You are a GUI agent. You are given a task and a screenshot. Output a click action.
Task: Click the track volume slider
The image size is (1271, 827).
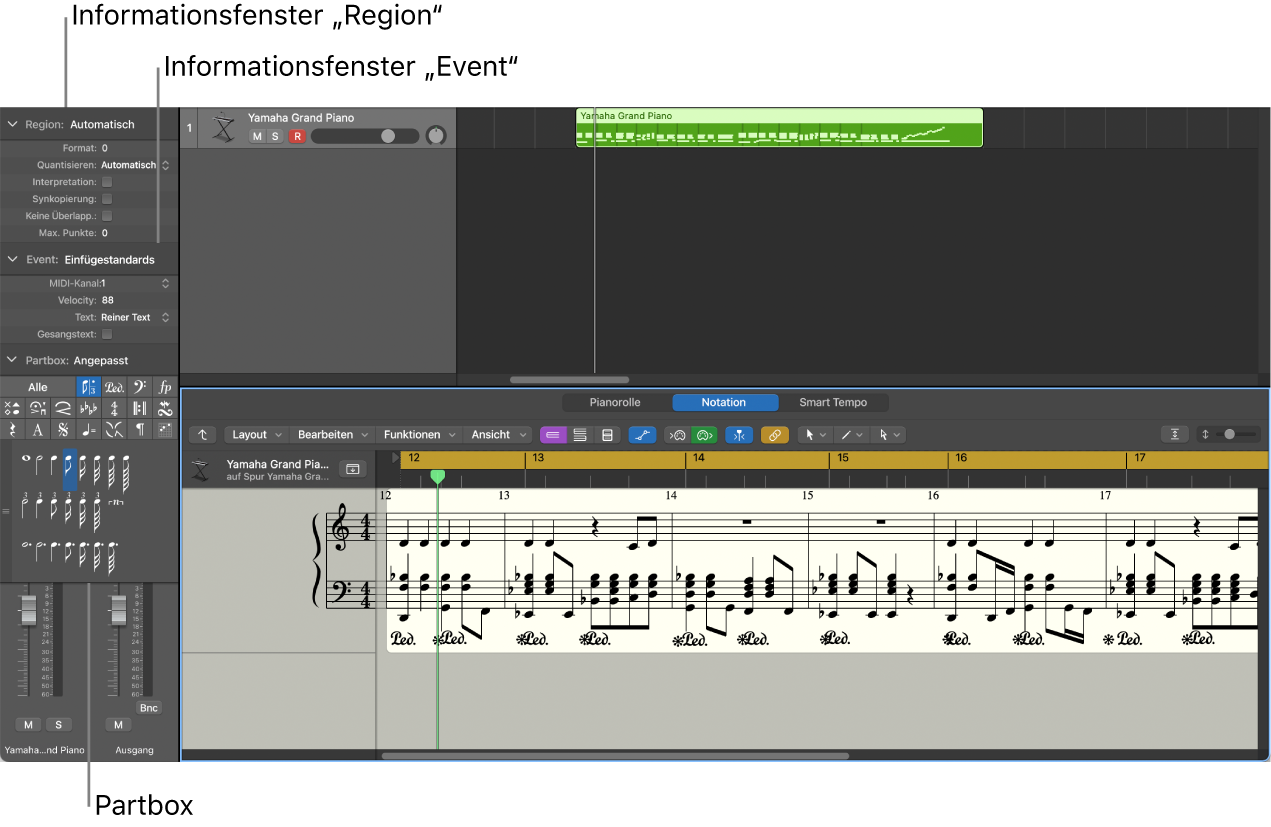365,136
